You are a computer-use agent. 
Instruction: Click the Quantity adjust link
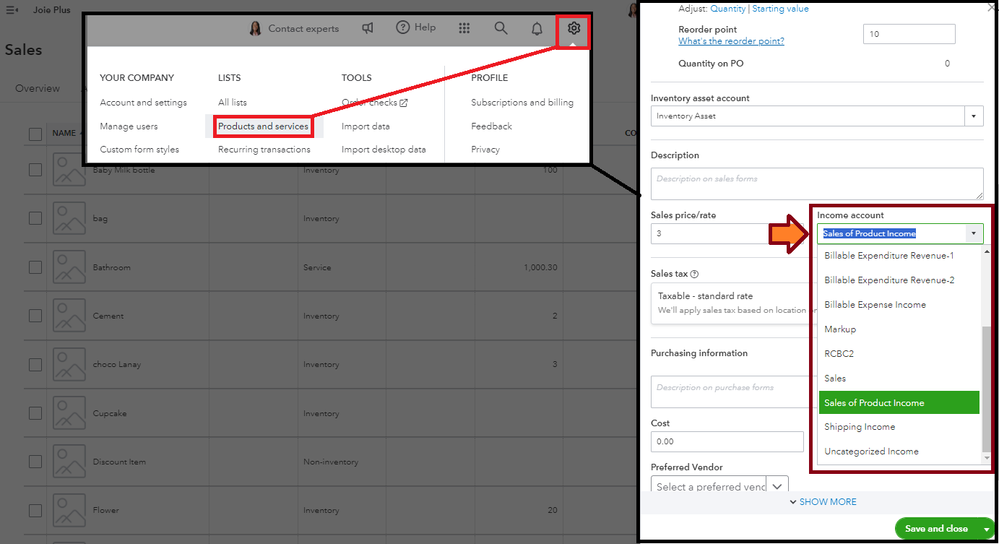tap(728, 9)
